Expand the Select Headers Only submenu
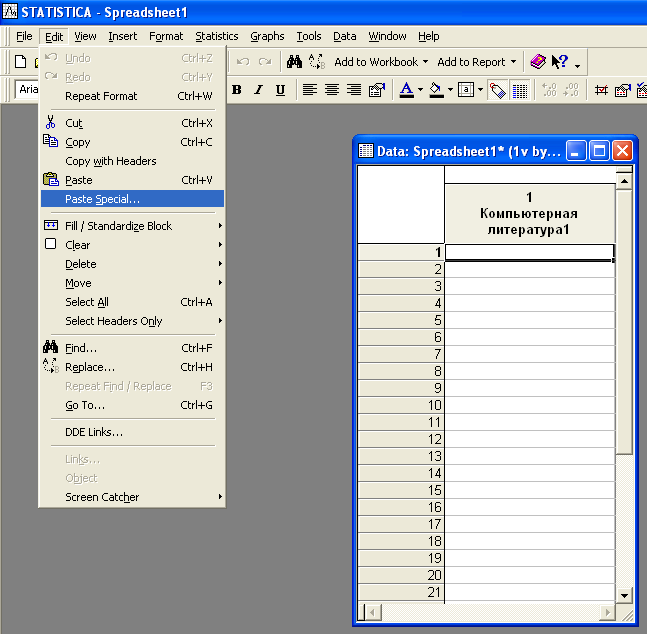 132,321
